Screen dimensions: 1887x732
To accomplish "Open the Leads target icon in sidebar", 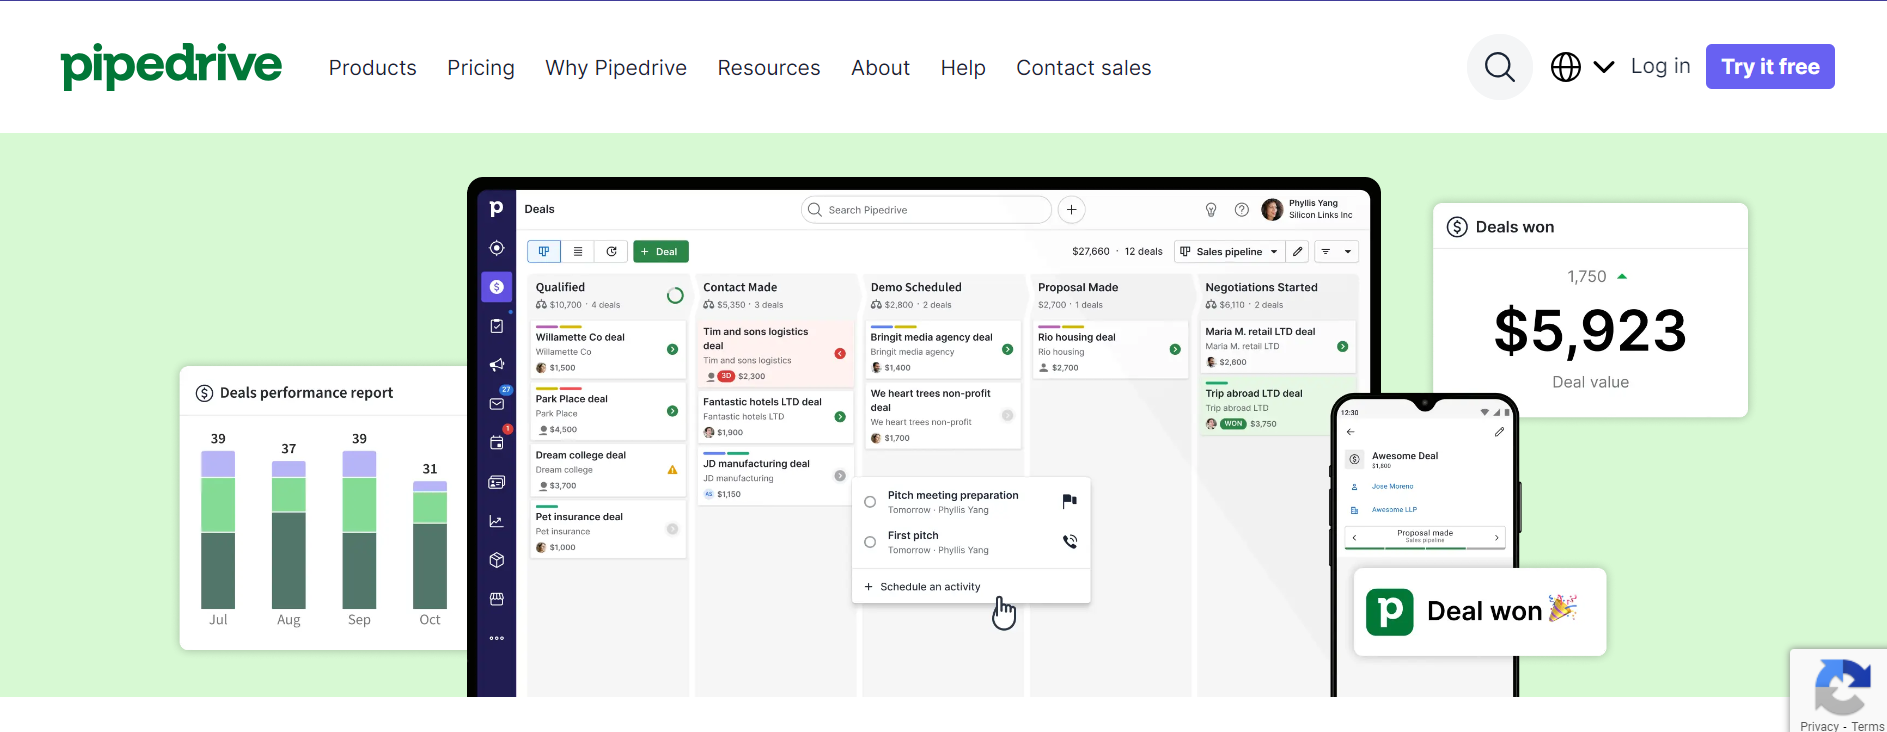I will (496, 248).
